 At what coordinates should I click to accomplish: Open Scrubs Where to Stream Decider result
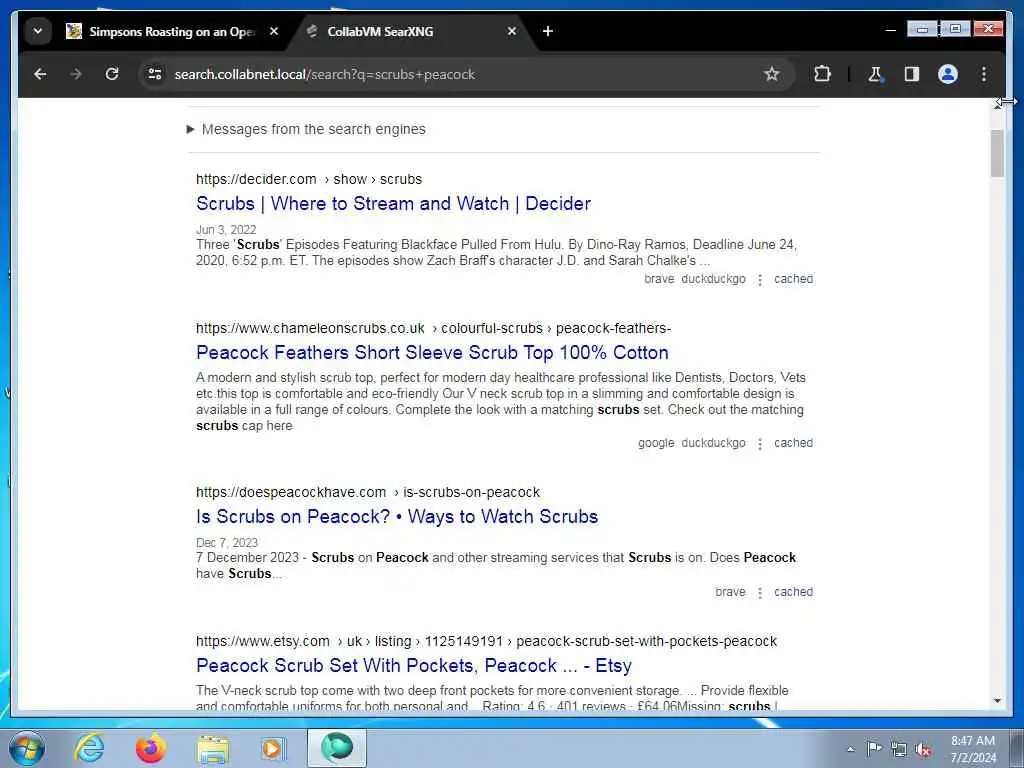point(393,204)
